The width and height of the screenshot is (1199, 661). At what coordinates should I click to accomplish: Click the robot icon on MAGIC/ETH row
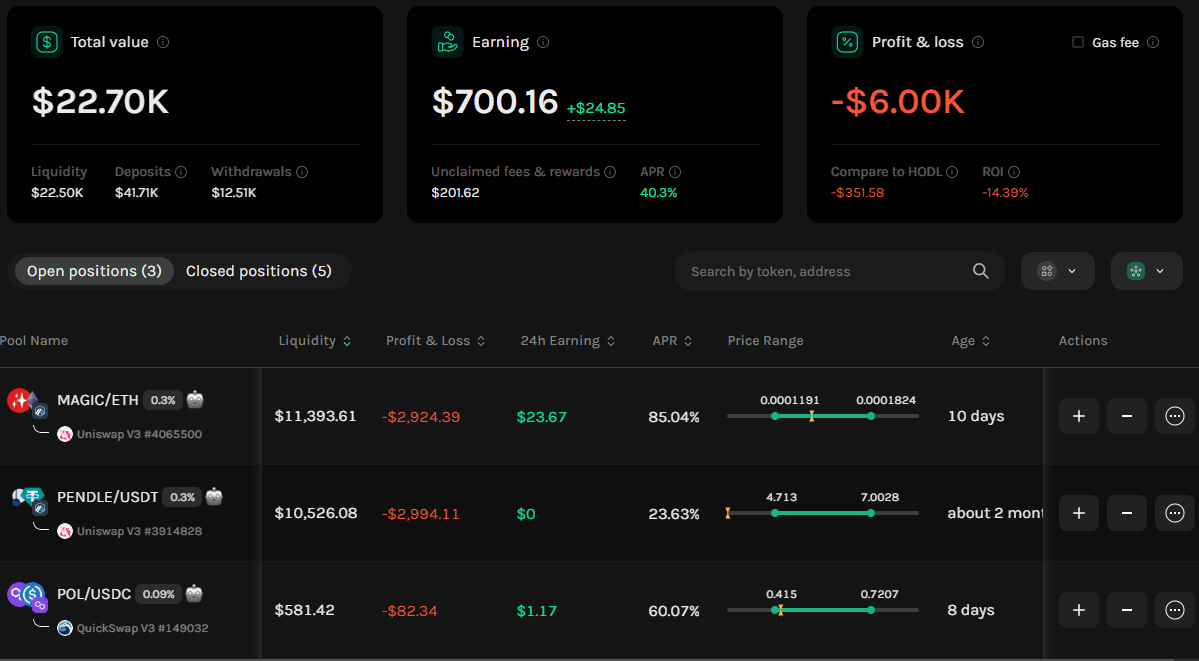point(195,399)
